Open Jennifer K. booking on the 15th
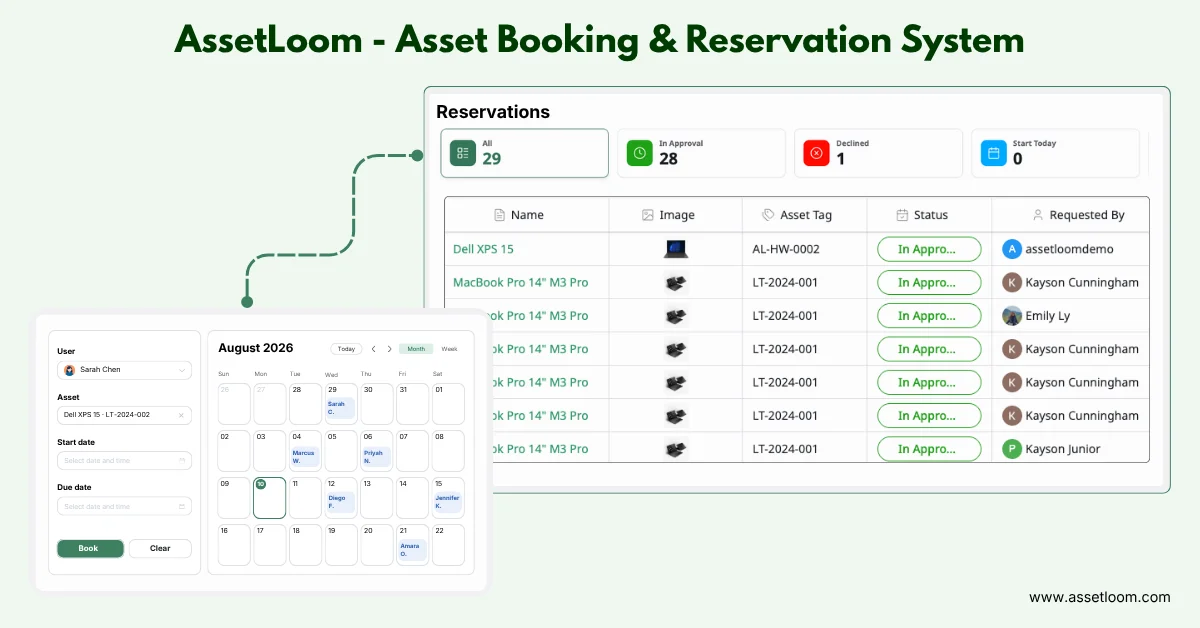Image resolution: width=1200 pixels, height=628 pixels. click(448, 501)
